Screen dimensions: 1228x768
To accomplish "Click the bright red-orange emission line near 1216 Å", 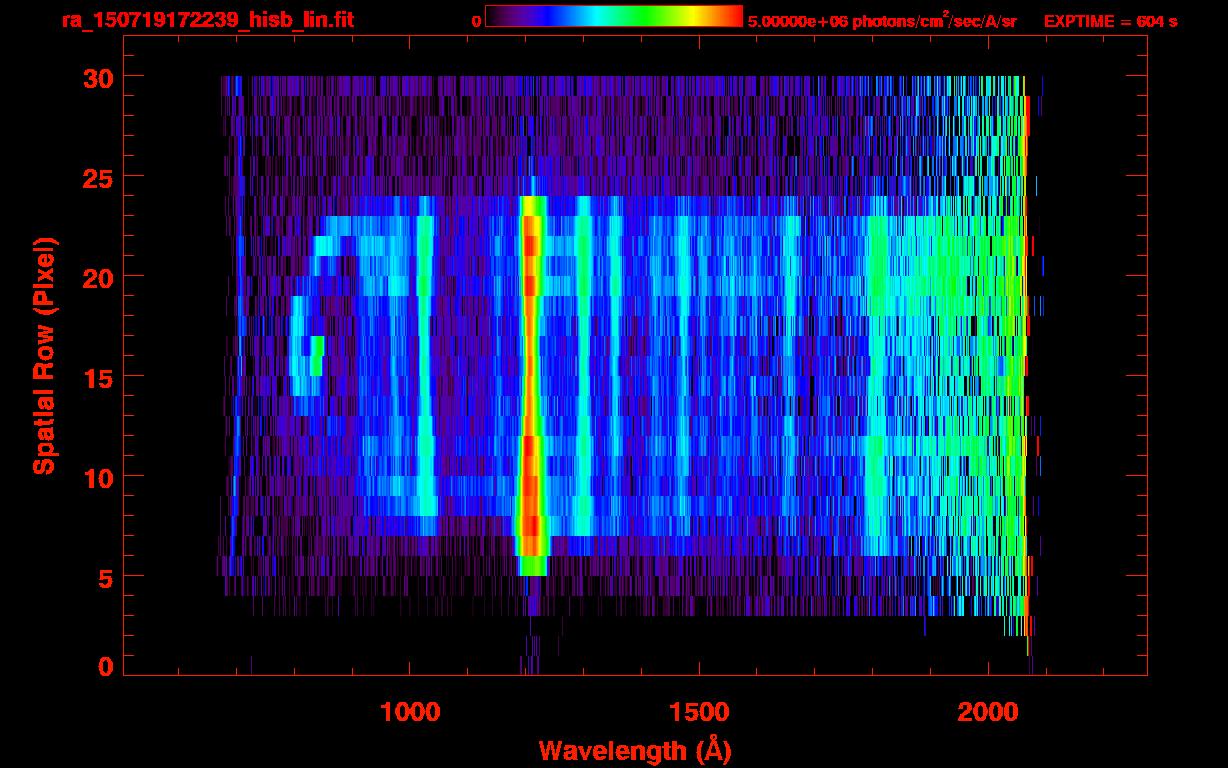I will coord(531,385).
